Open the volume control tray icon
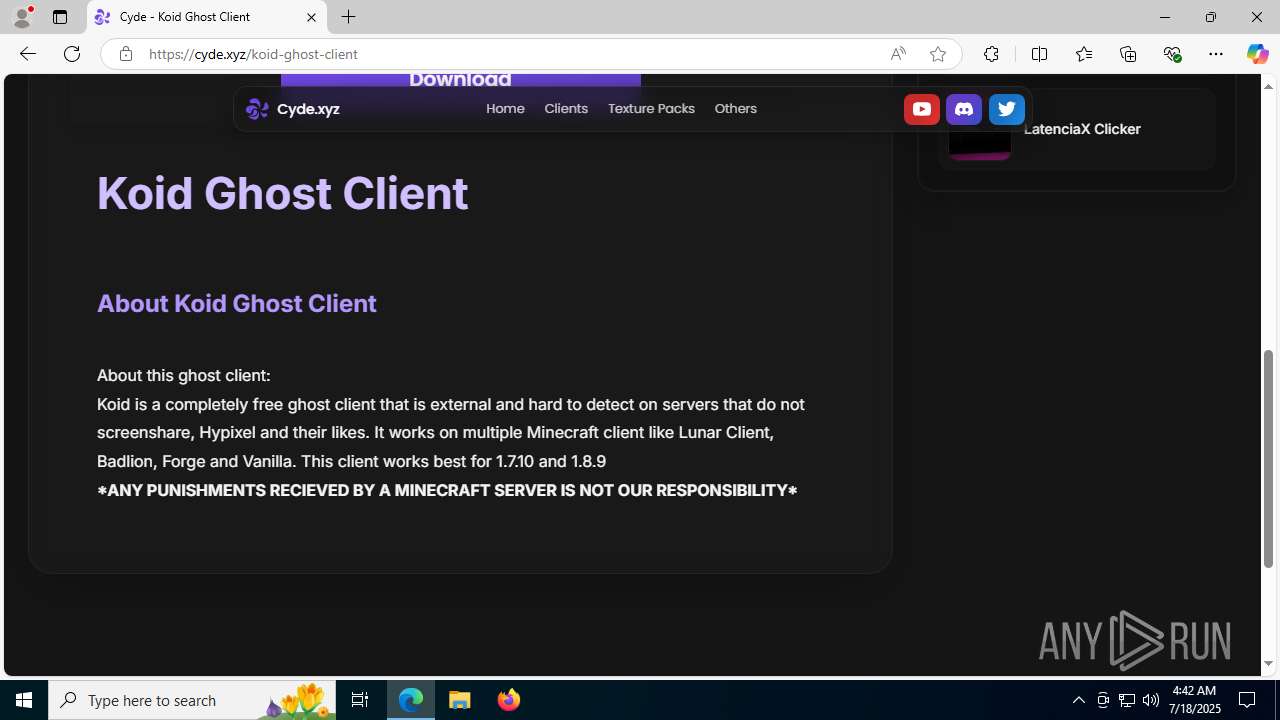 coord(1151,700)
